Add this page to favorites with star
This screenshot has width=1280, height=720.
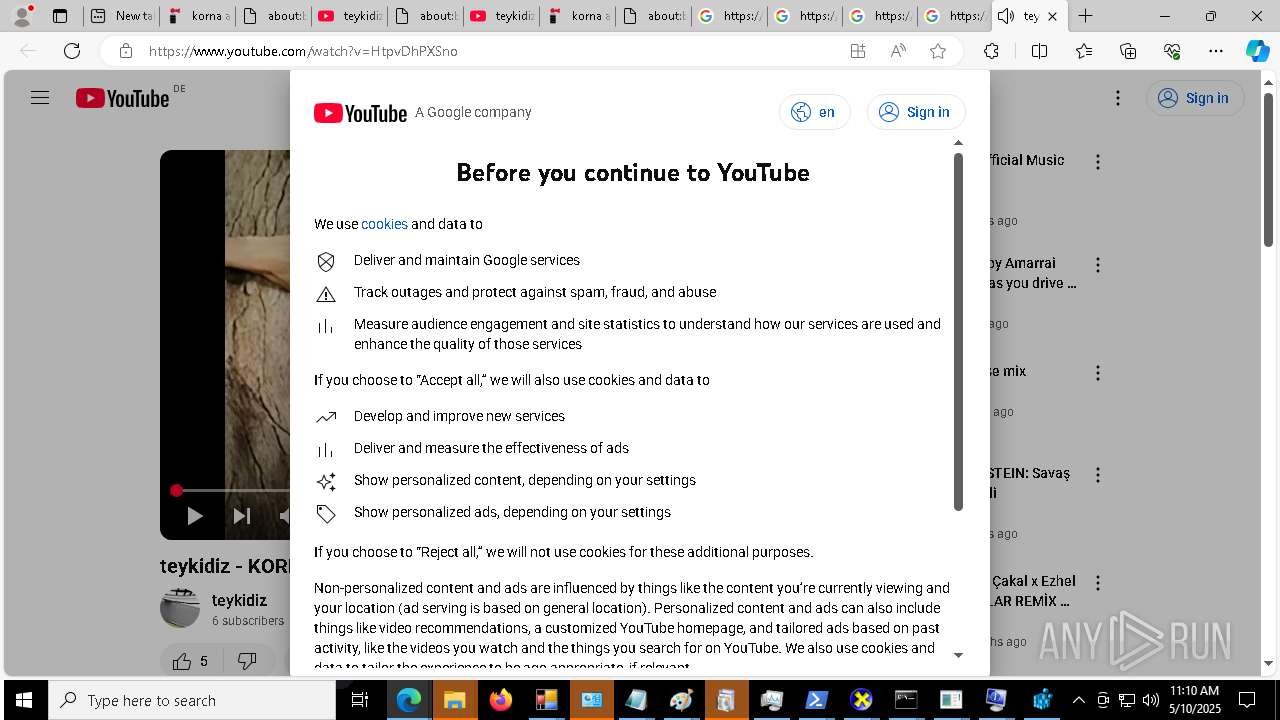(938, 51)
